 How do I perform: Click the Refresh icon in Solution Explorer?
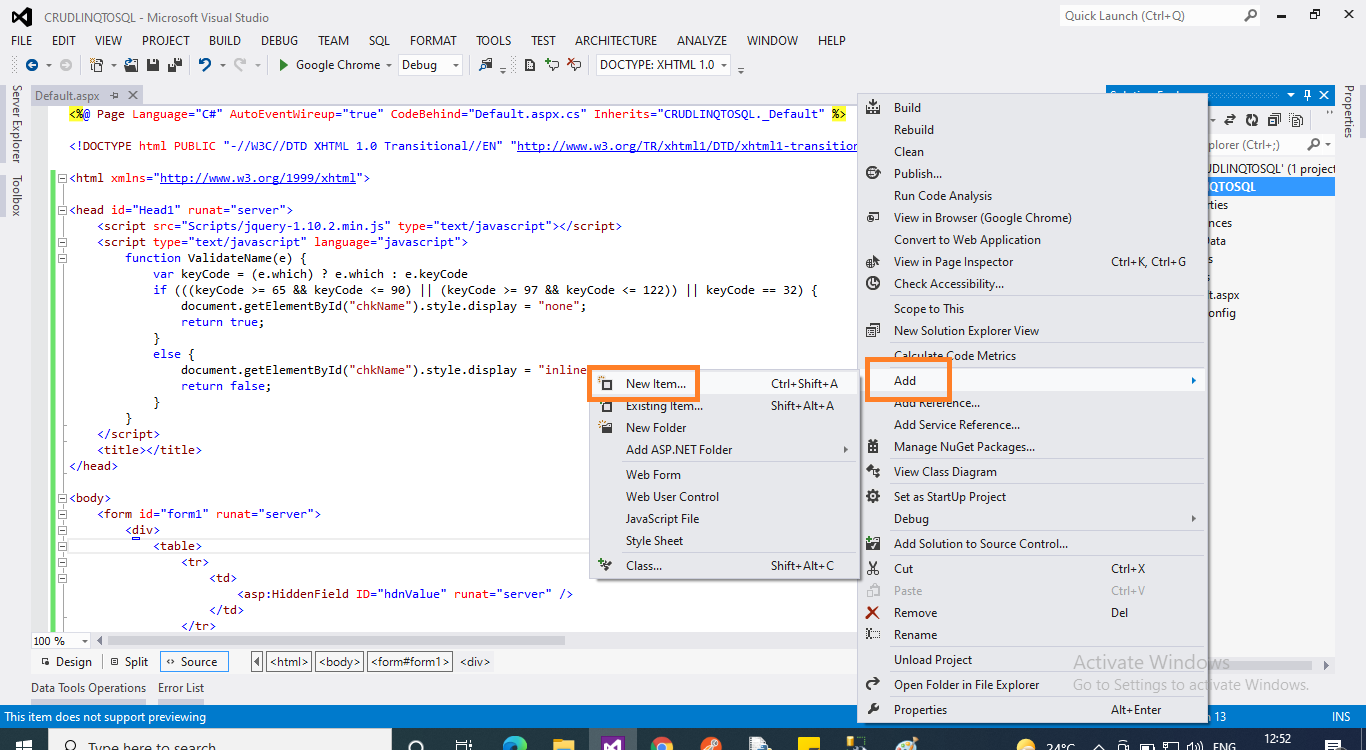(x=1253, y=120)
